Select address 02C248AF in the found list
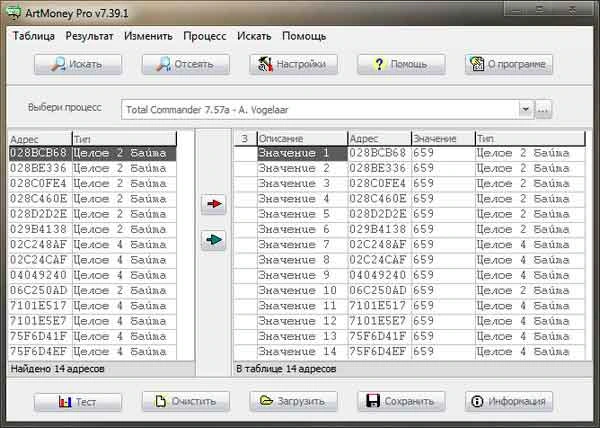This screenshot has width=600, height=428. 39,245
